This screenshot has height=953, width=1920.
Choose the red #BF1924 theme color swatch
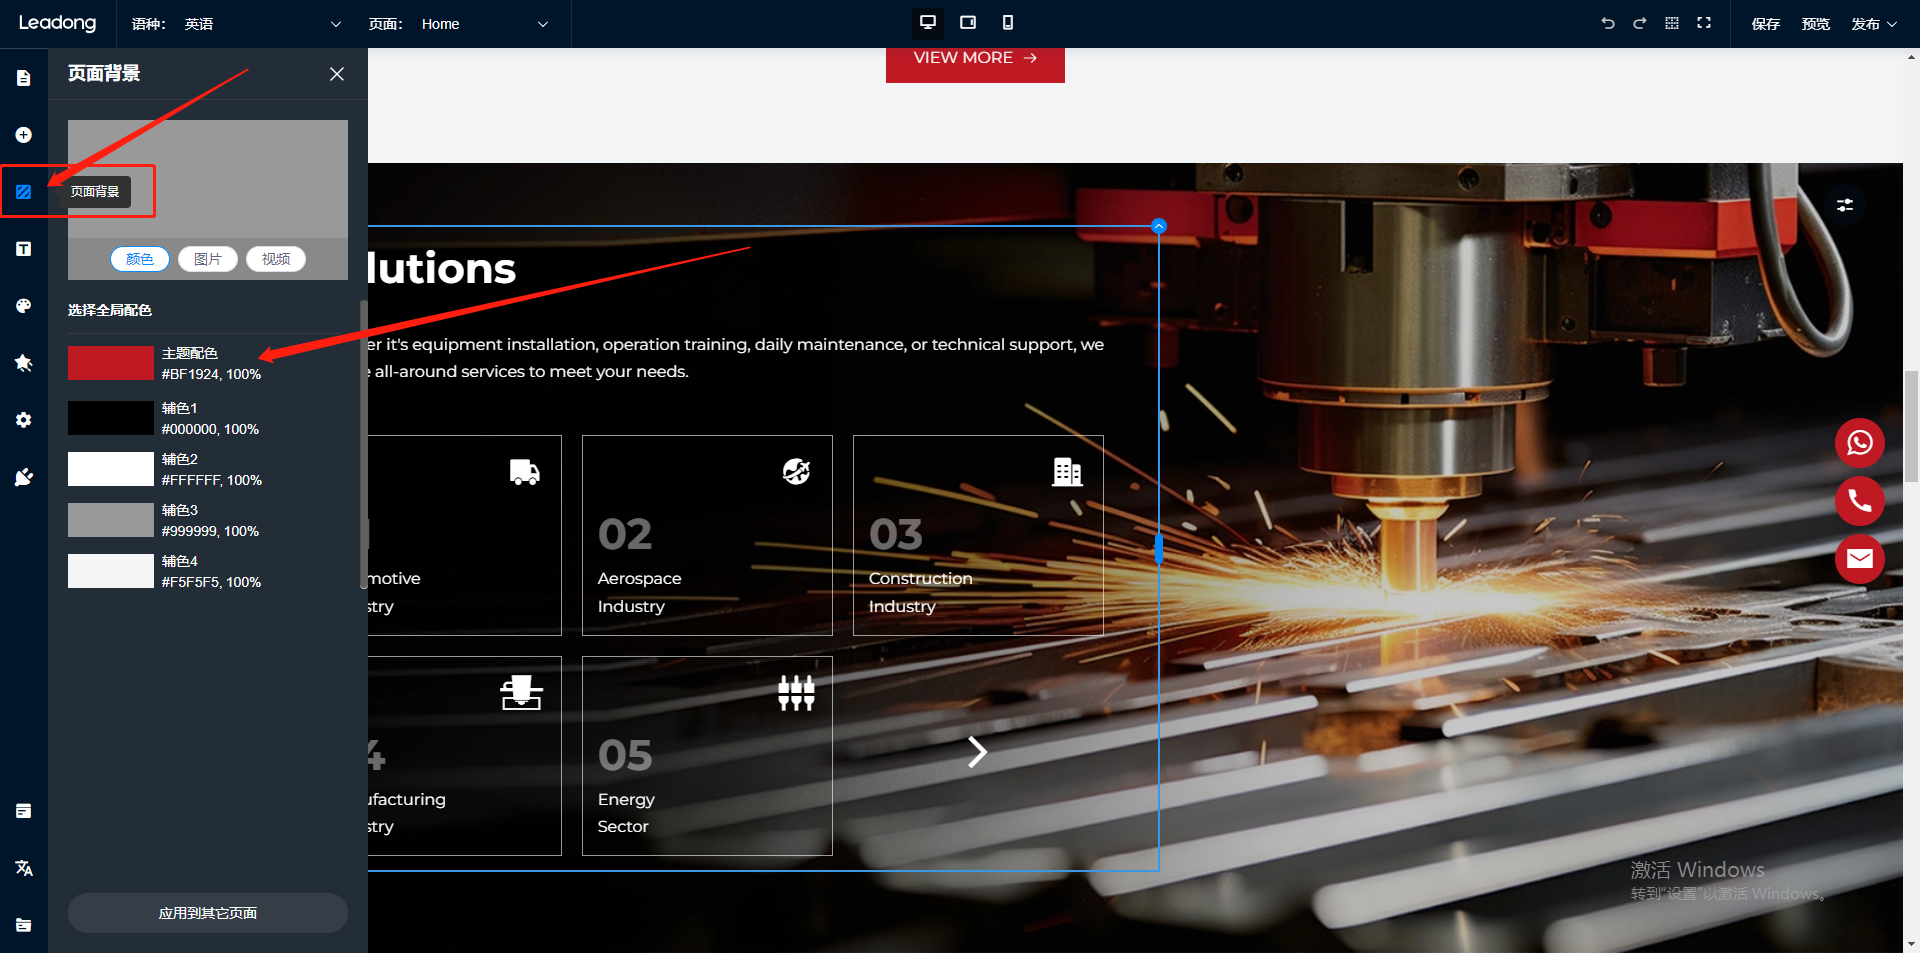111,363
